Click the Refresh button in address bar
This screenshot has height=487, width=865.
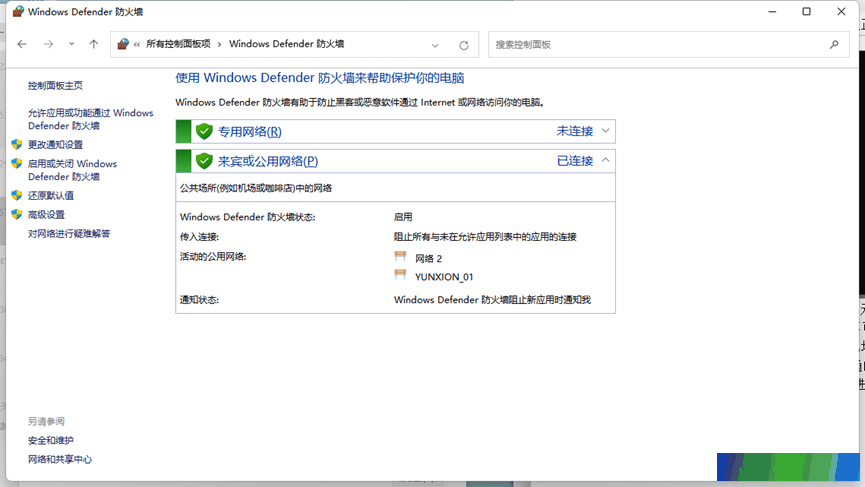click(464, 45)
